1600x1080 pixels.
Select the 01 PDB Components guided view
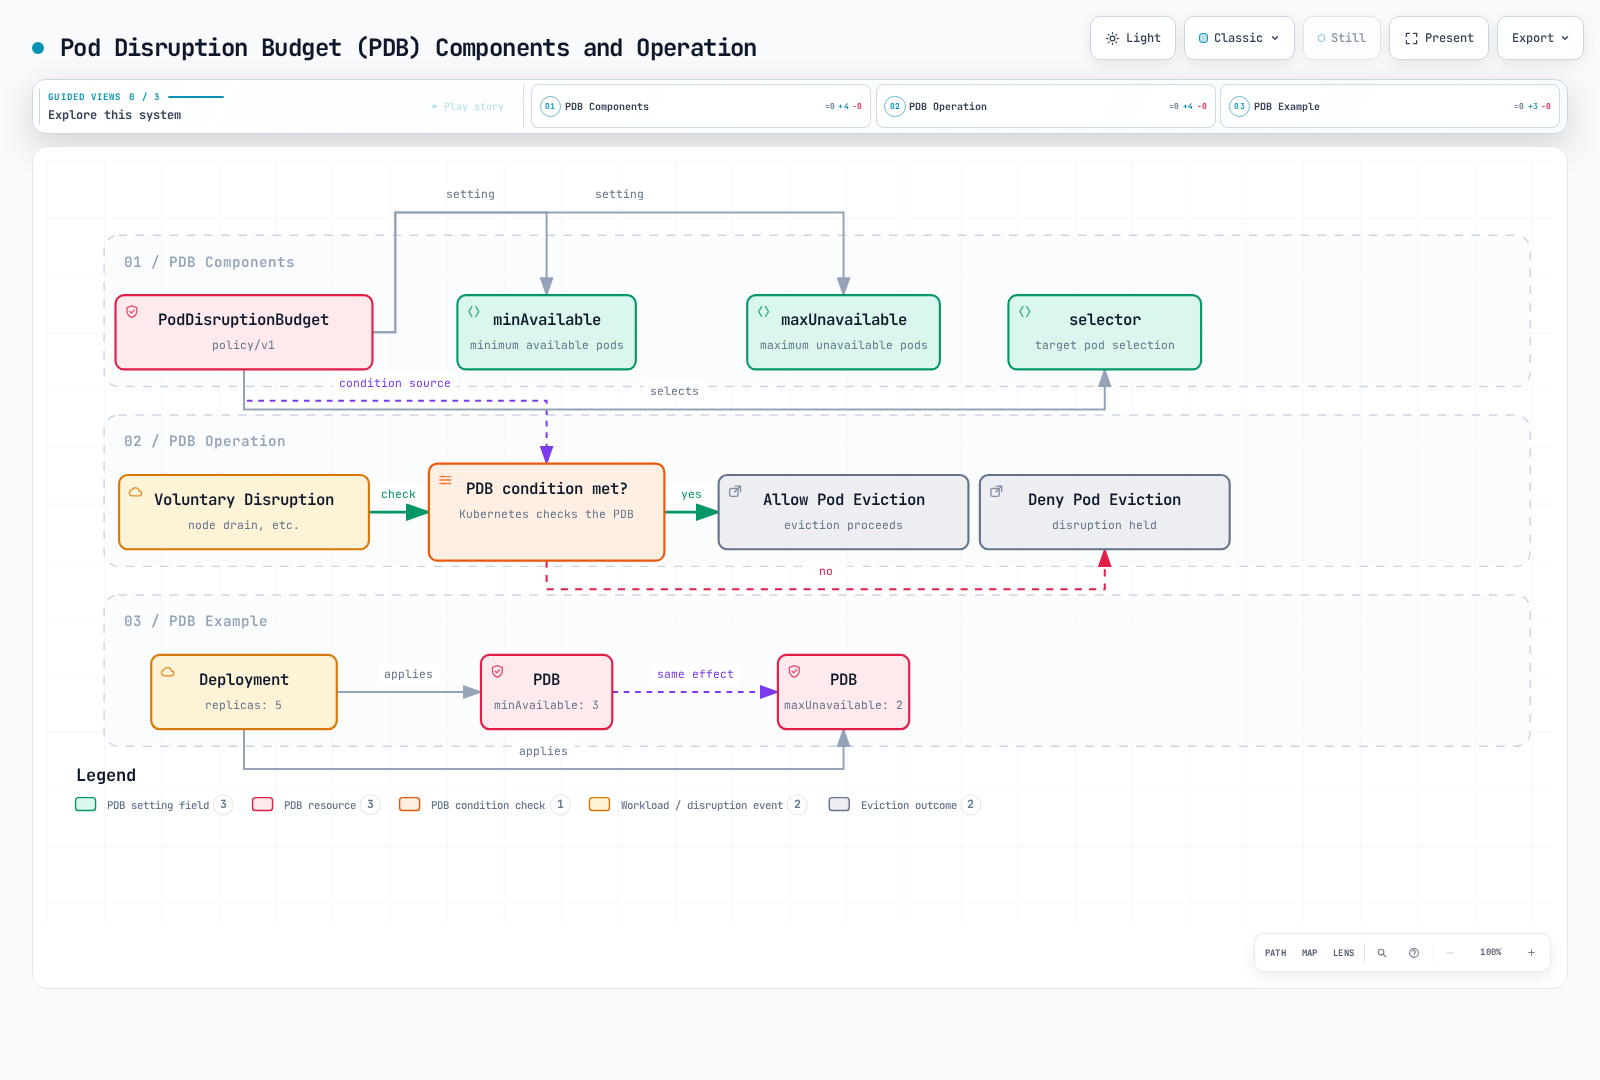tap(701, 106)
